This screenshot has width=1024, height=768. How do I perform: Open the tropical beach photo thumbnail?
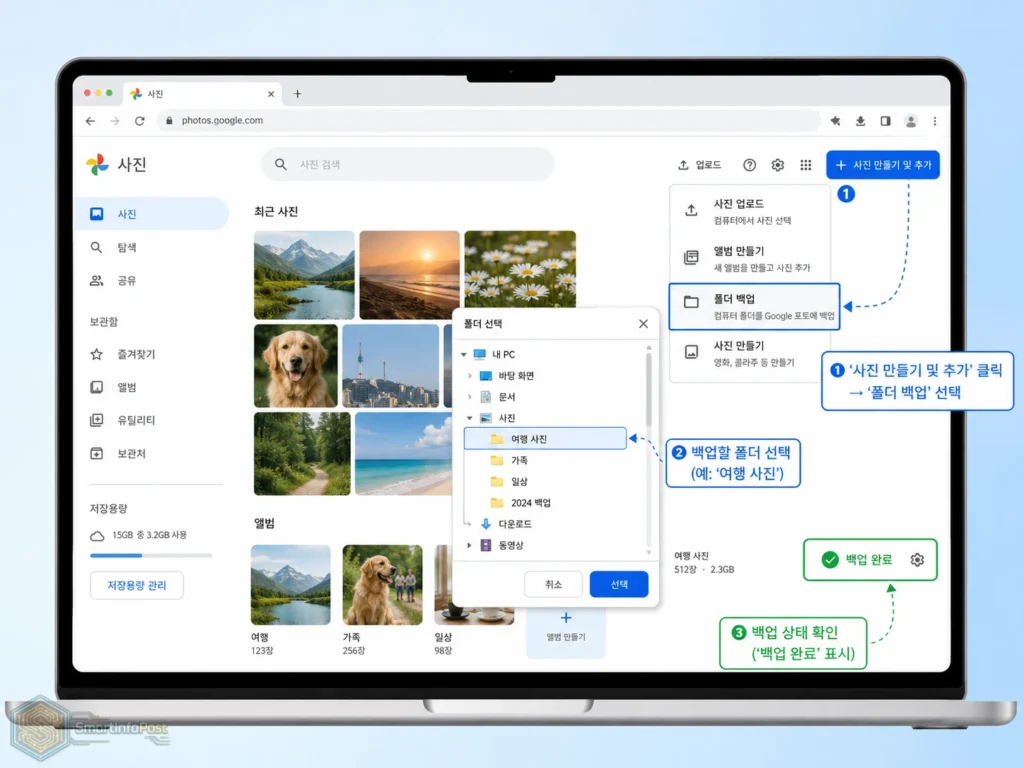pos(404,454)
